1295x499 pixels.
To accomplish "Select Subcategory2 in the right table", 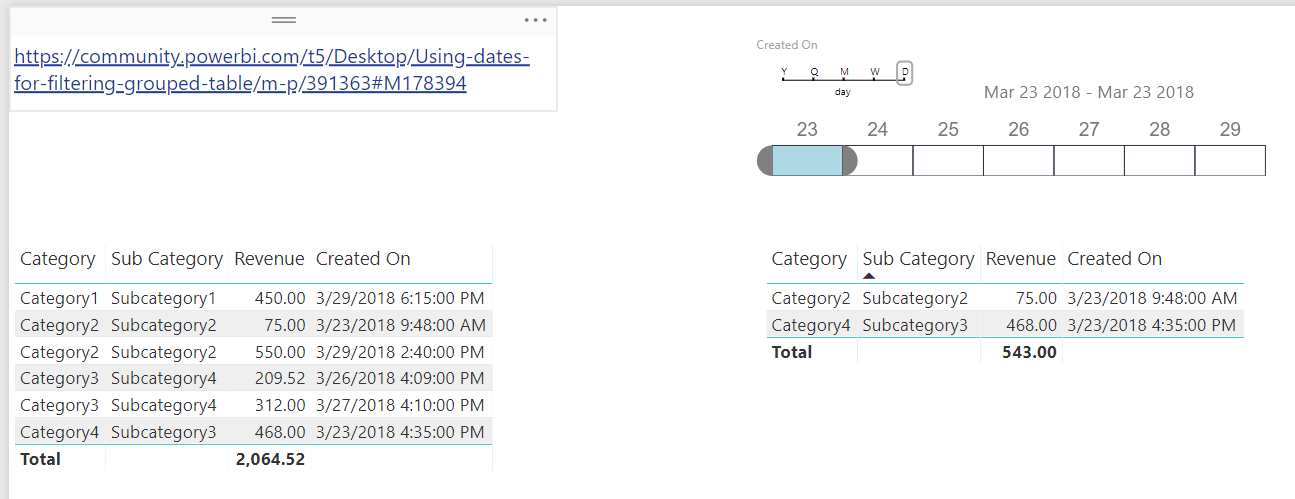I will pos(915,298).
